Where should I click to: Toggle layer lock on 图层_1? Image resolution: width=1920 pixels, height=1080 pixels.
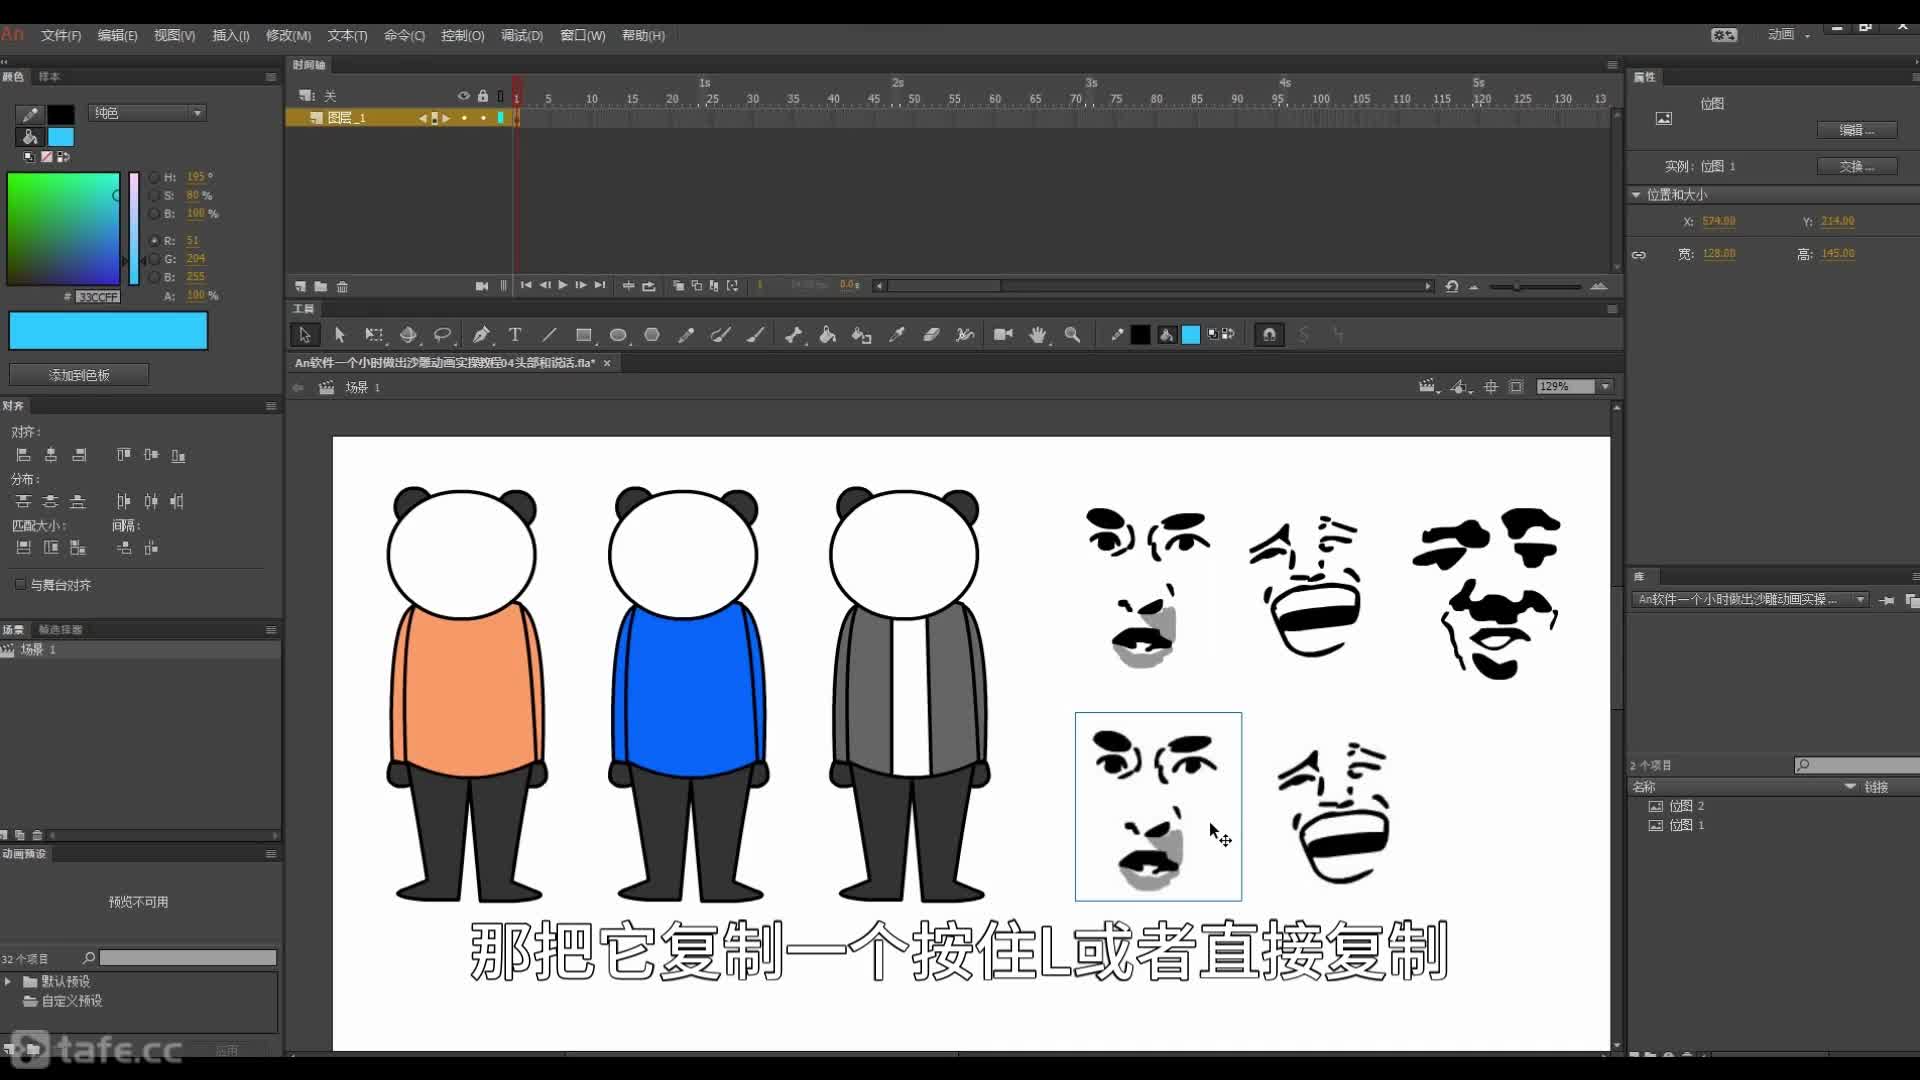(x=483, y=117)
